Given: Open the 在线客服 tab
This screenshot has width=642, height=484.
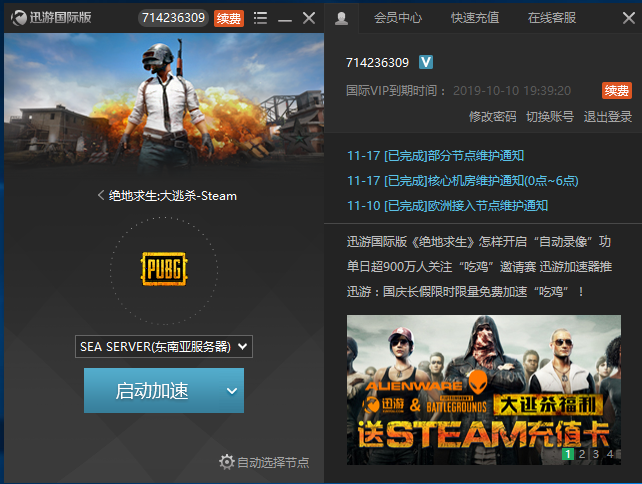Looking at the screenshot, I should 552,18.
